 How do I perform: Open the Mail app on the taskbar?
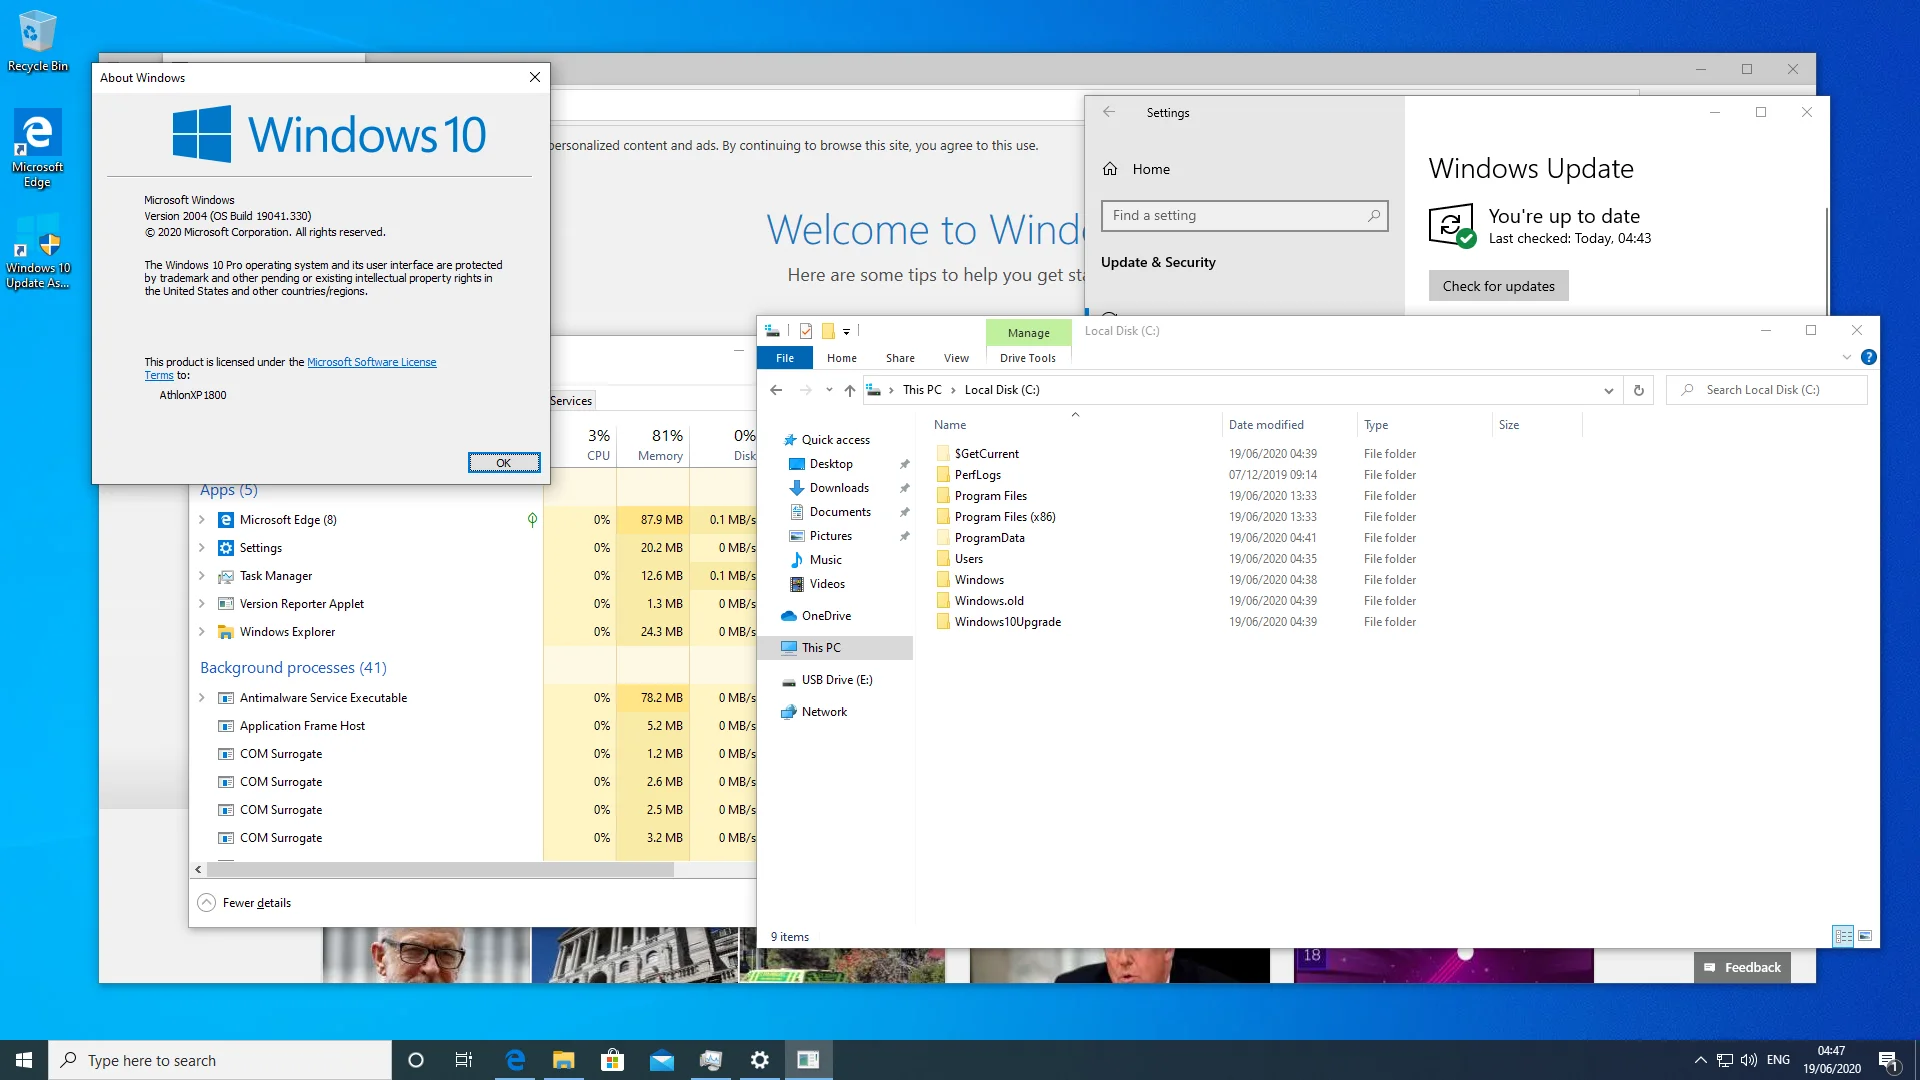(x=661, y=1060)
